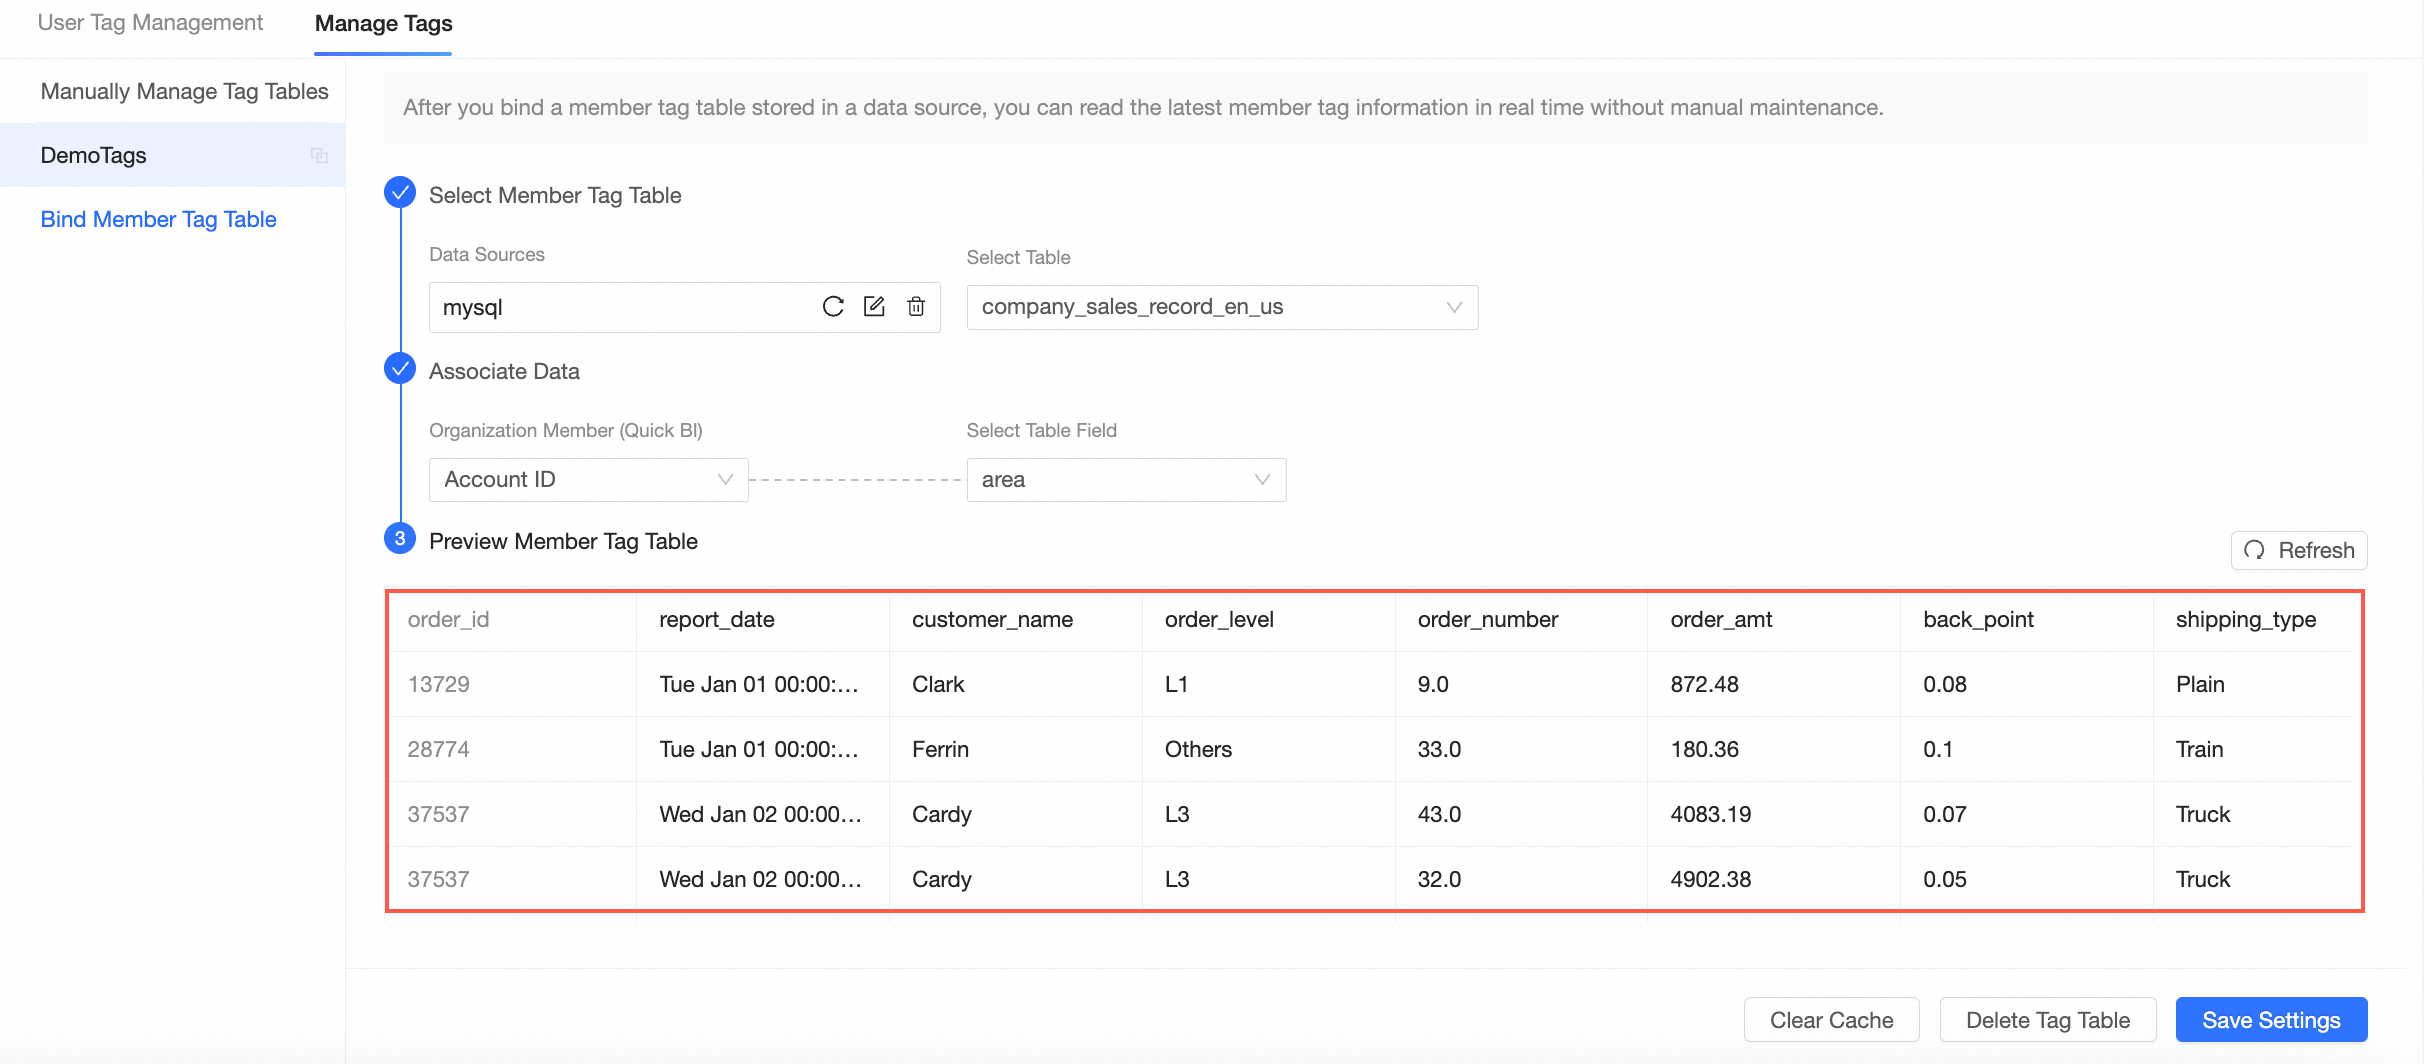Refresh the preview member tag table
This screenshot has height=1064, width=2424.
tap(2299, 550)
